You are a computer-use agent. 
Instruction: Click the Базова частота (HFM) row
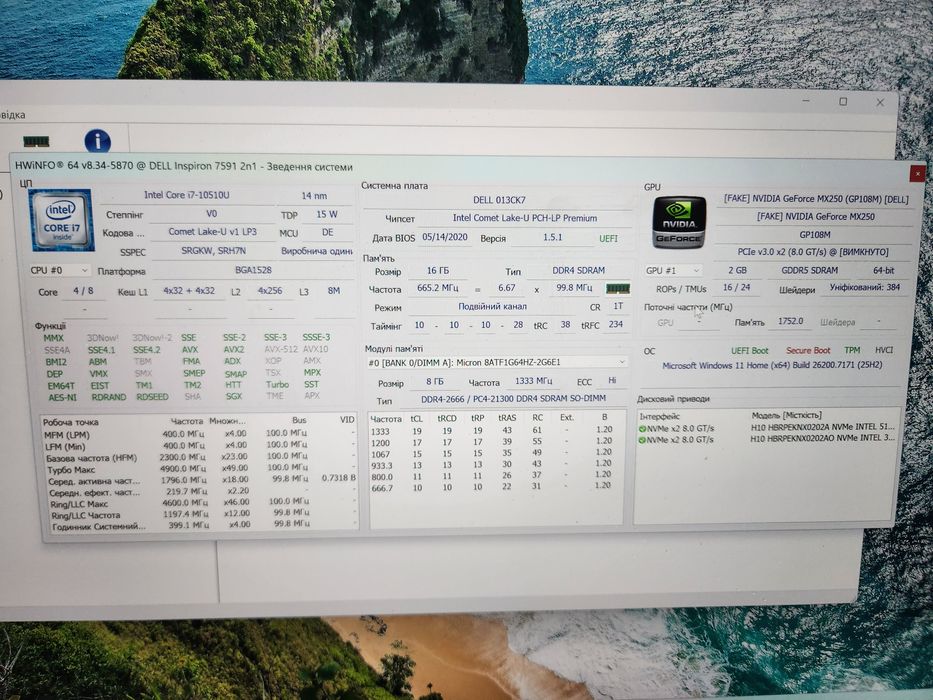(200, 457)
